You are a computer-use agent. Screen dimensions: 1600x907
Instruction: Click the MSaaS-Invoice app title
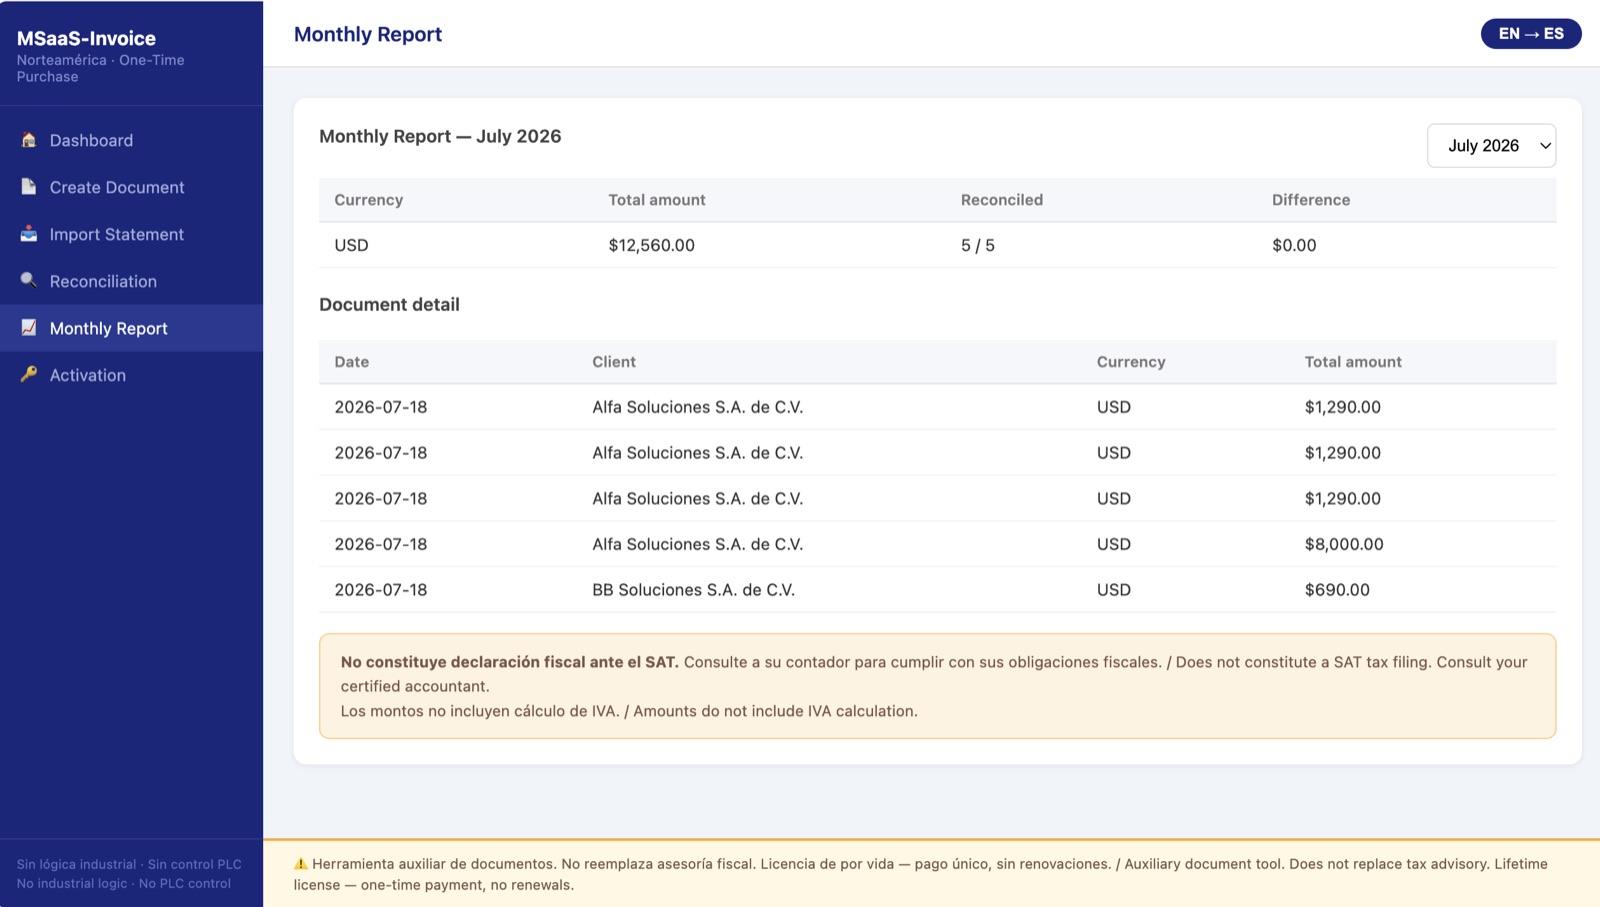click(86, 38)
